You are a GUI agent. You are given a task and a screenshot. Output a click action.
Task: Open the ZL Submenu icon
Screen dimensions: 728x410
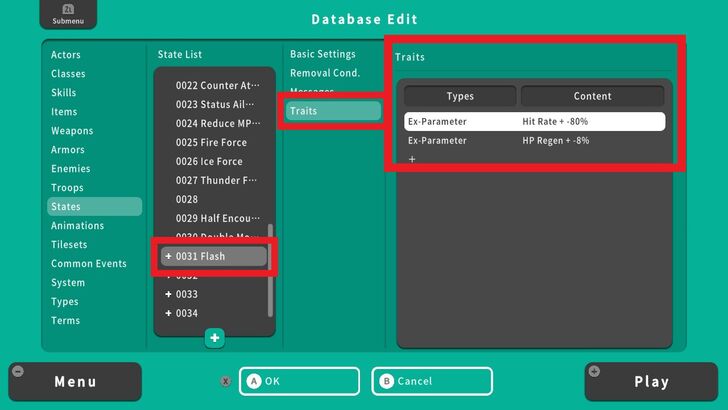click(62, 14)
